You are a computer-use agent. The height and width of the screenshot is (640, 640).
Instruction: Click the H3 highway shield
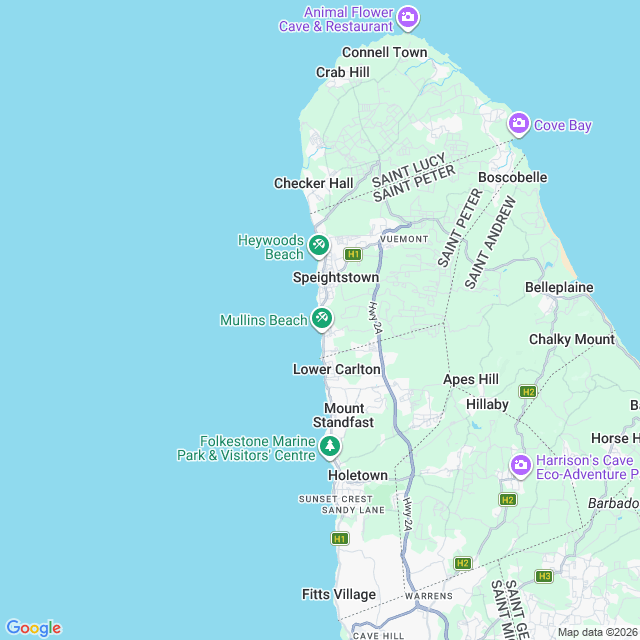(x=544, y=576)
